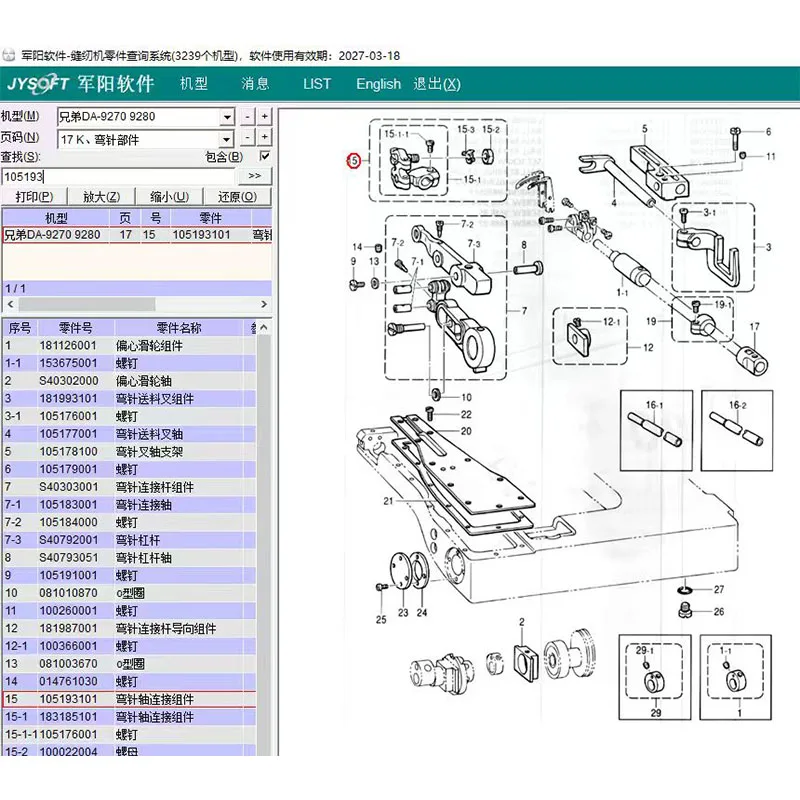
Task: Click the results scrollbar right arrow
Action: 264,304
